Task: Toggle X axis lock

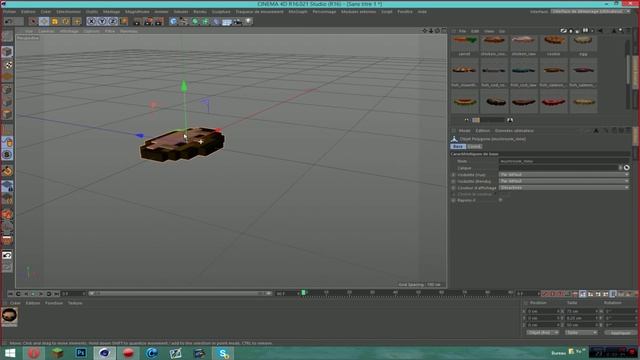Action: (x=91, y=21)
